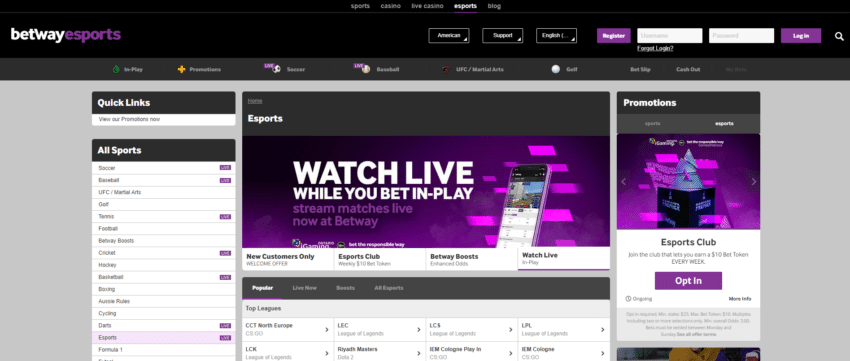The image size is (850, 361).
Task: Open the live casino top menu item
Action: pos(427,6)
